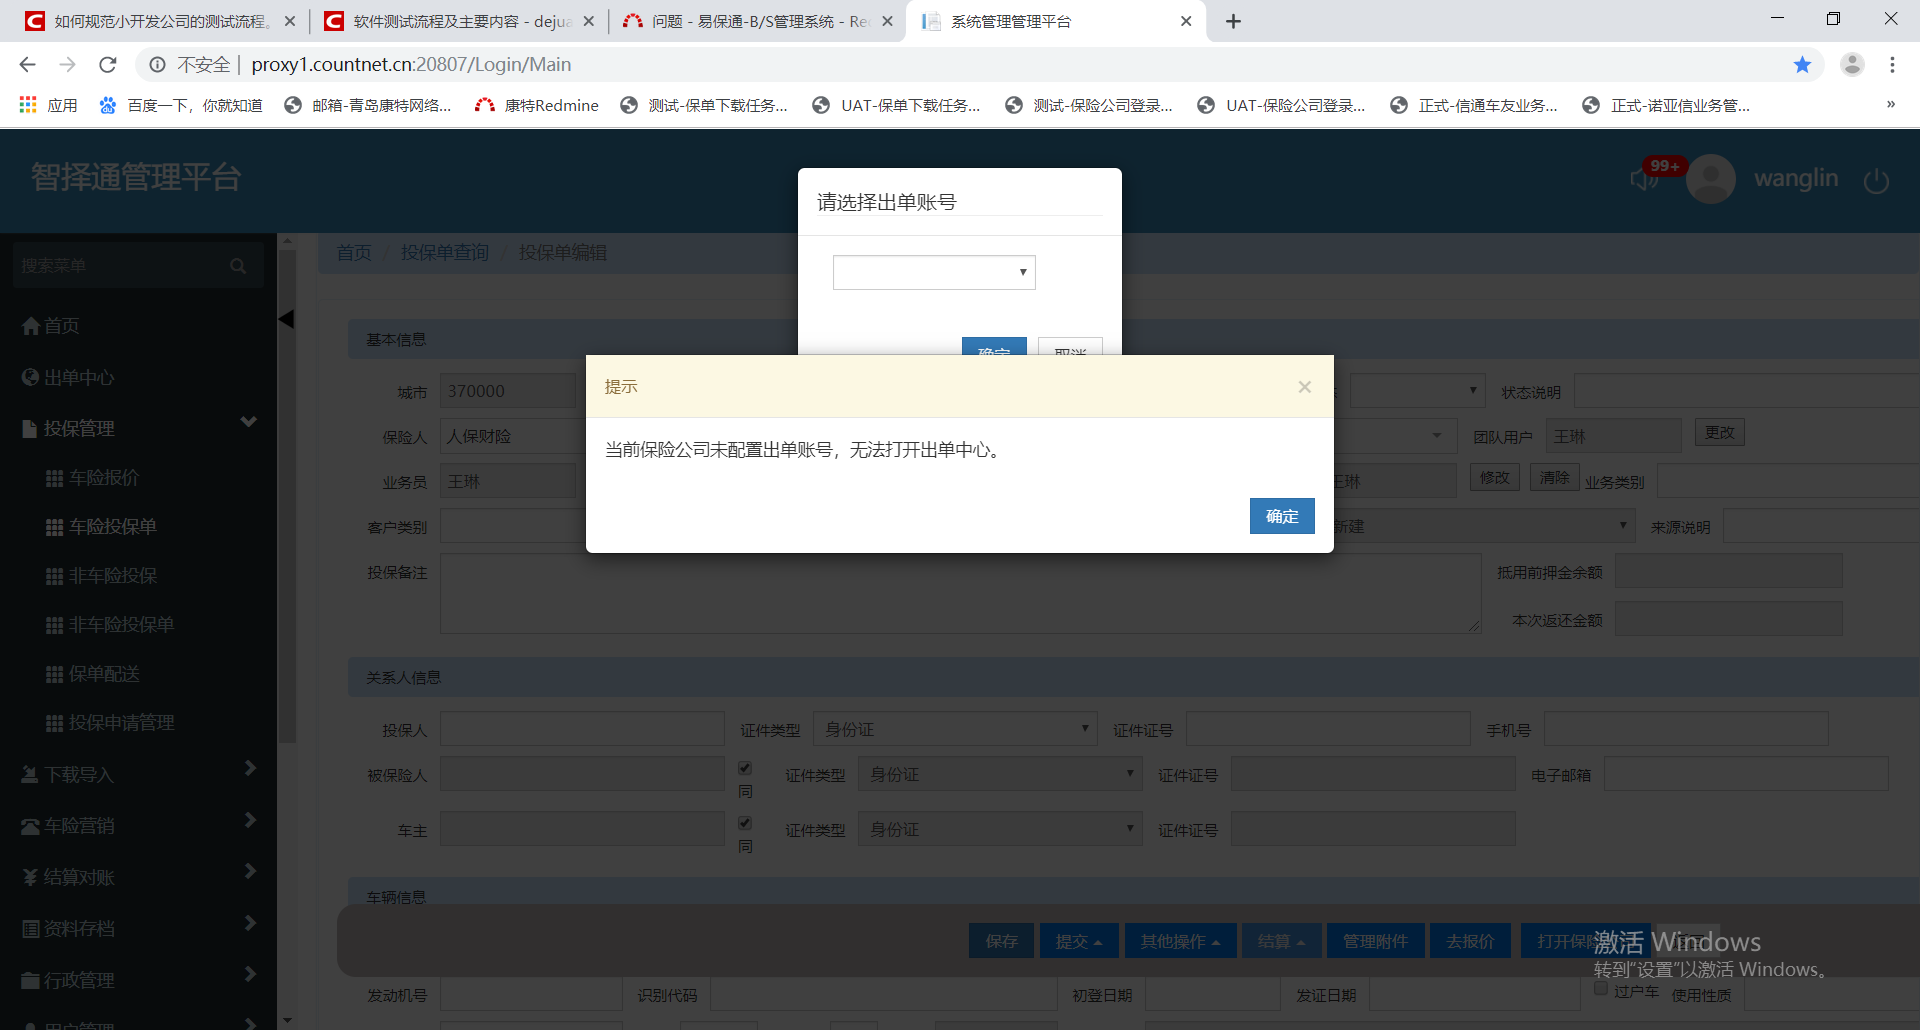Log out using the power icon

pos(1876,180)
